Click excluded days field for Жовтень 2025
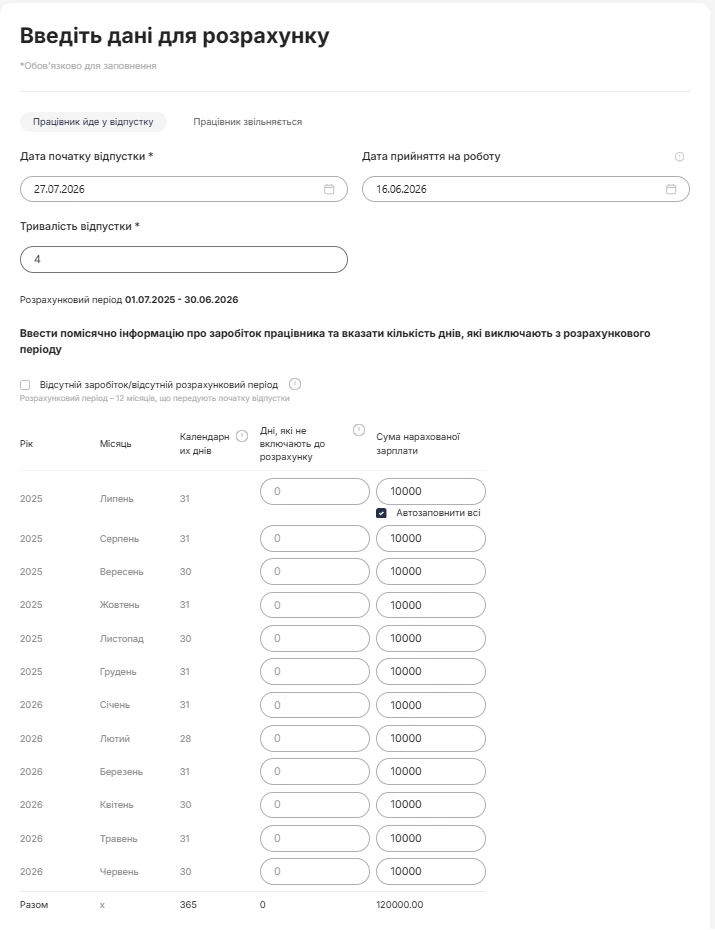 pos(315,605)
